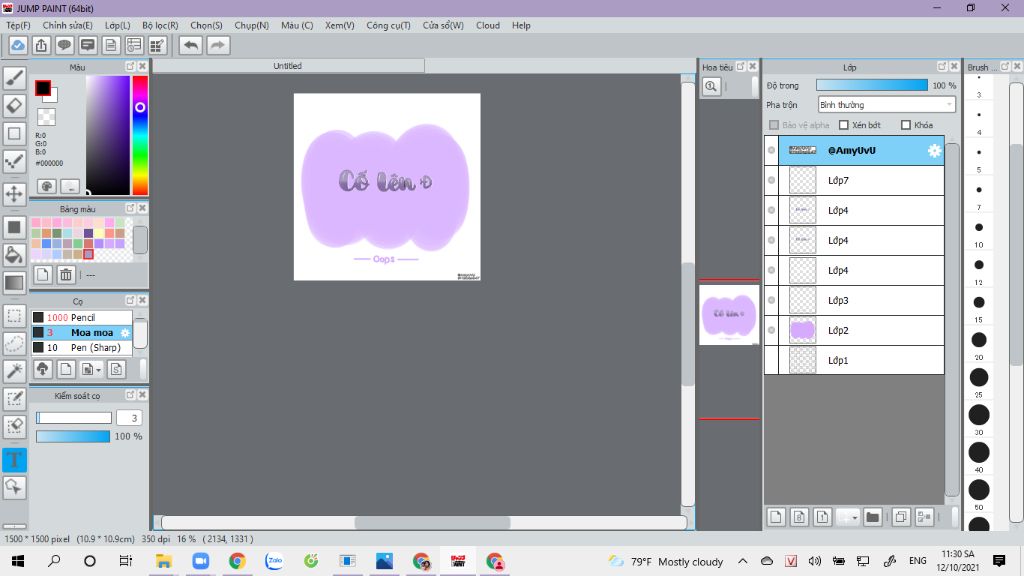Open the Bộ lọc(R) menu
Image resolution: width=1024 pixels, height=576 pixels.
tap(160, 25)
